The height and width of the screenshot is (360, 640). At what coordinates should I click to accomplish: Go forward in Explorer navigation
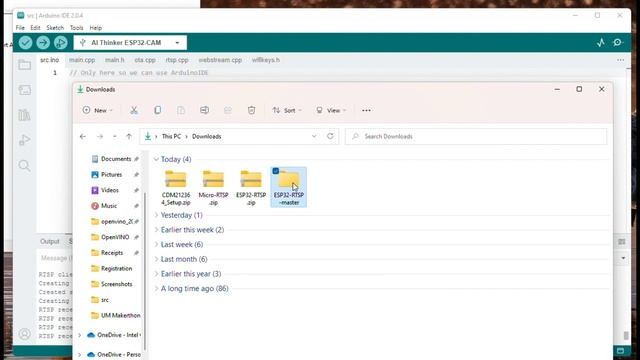pos(100,136)
